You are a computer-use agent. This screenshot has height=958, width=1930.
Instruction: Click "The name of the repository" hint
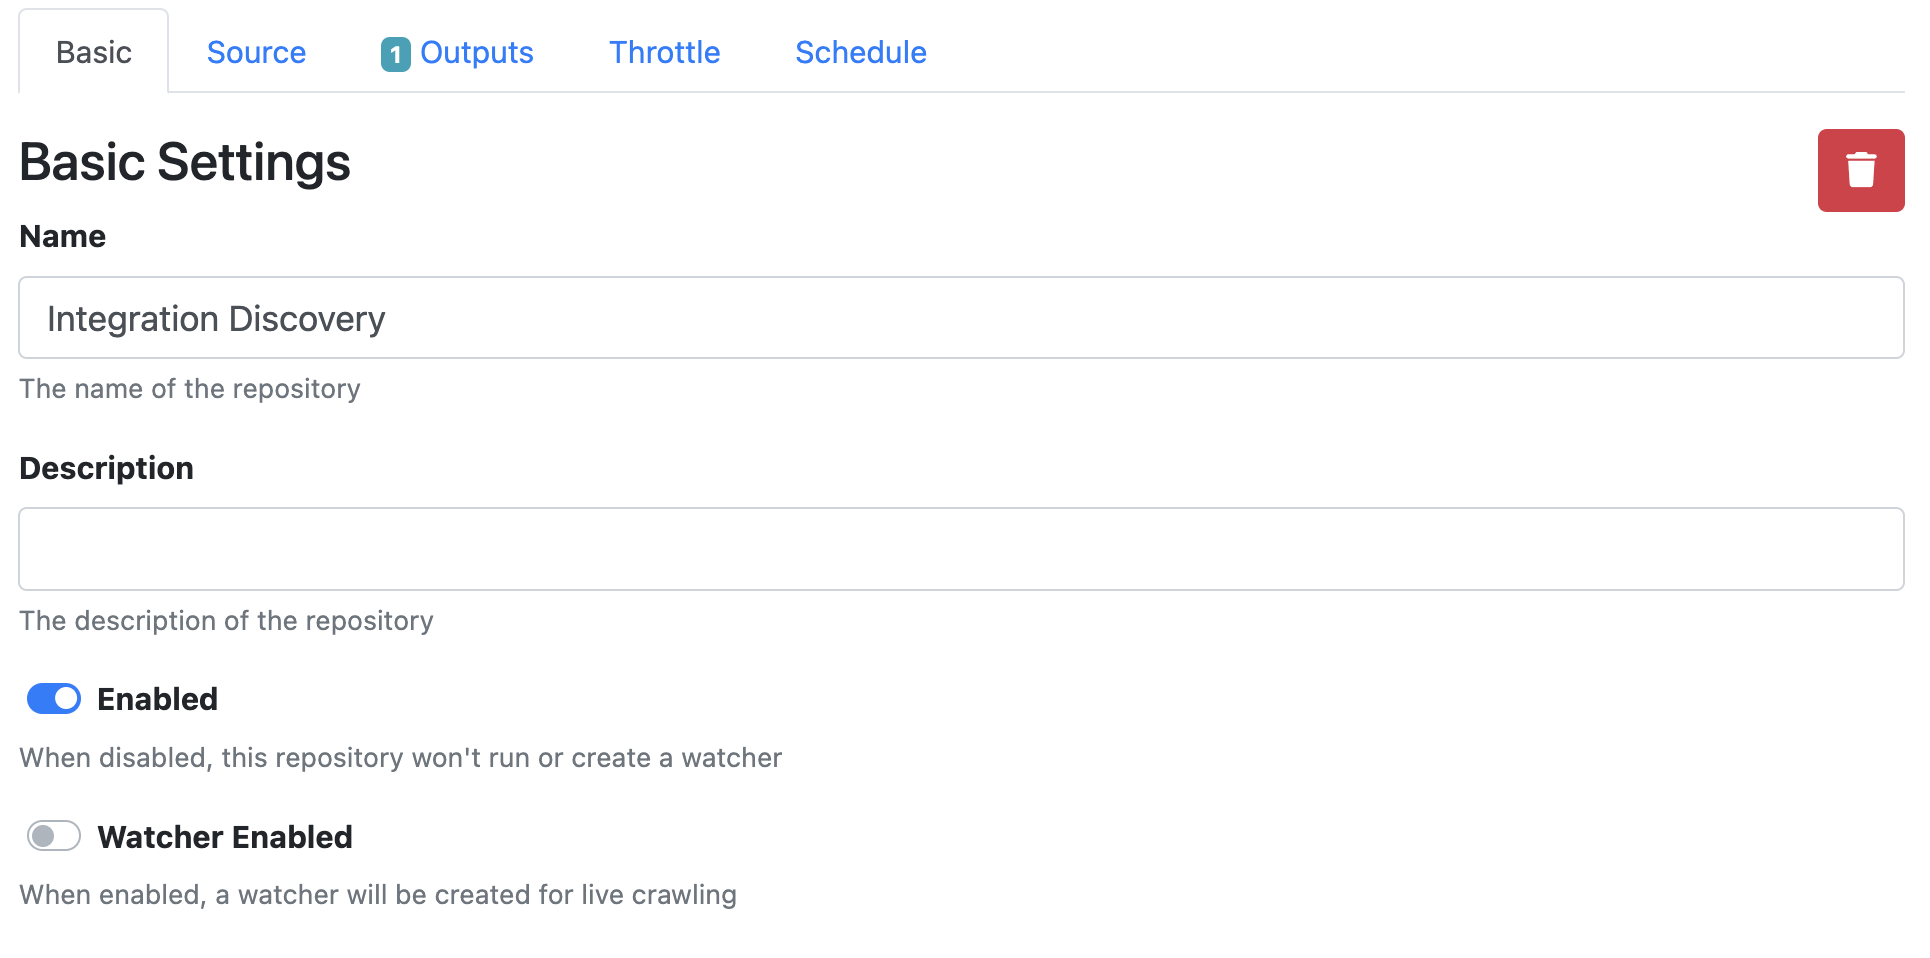[190, 389]
